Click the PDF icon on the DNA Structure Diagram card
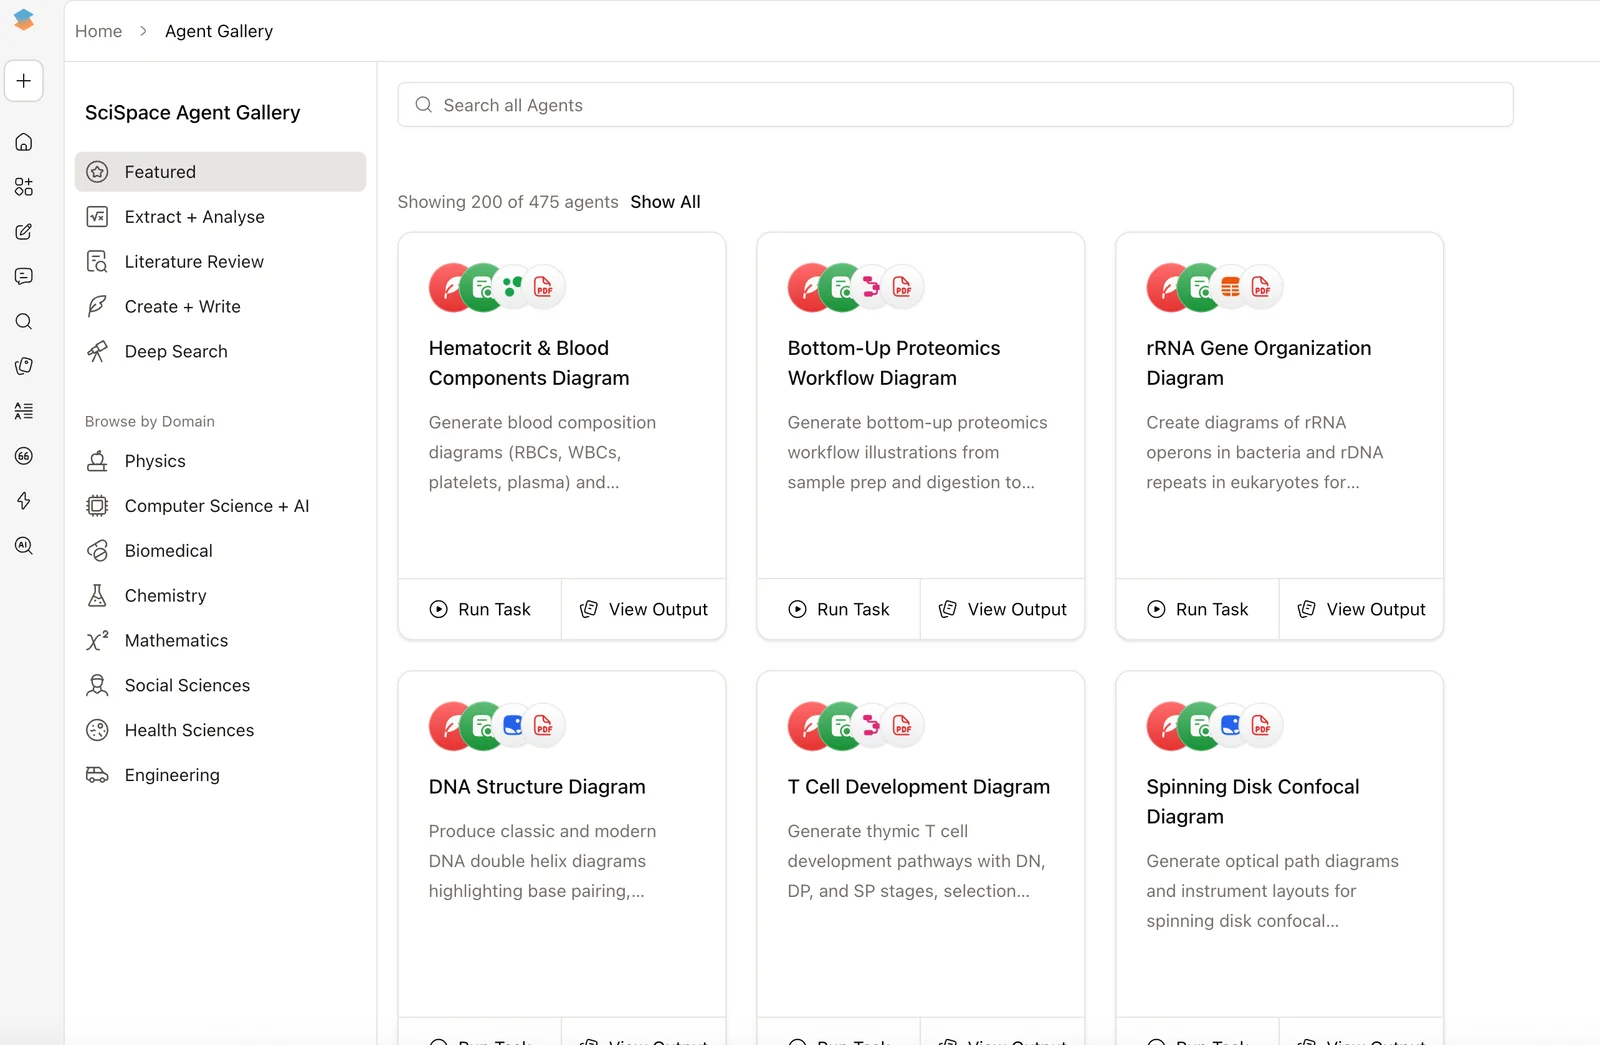 (x=543, y=726)
